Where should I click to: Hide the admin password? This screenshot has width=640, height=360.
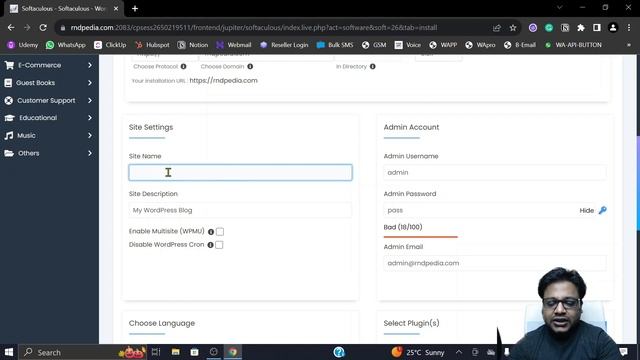pos(587,211)
